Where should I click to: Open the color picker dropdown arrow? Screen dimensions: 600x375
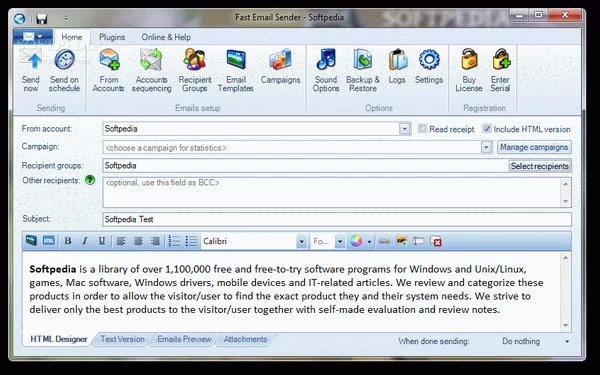pyautogui.click(x=369, y=241)
